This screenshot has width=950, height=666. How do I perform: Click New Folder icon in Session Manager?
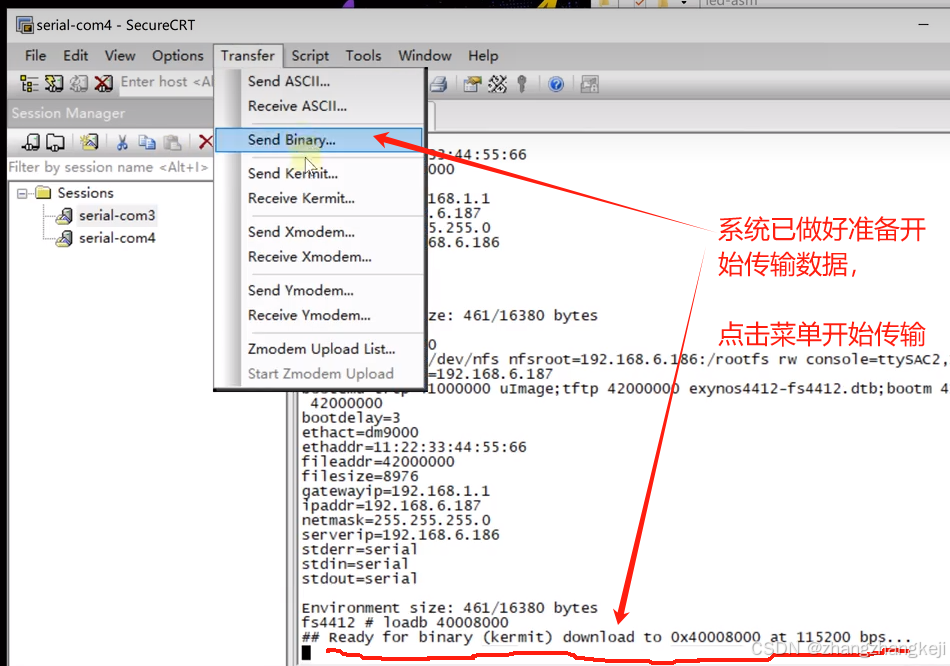click(55, 142)
